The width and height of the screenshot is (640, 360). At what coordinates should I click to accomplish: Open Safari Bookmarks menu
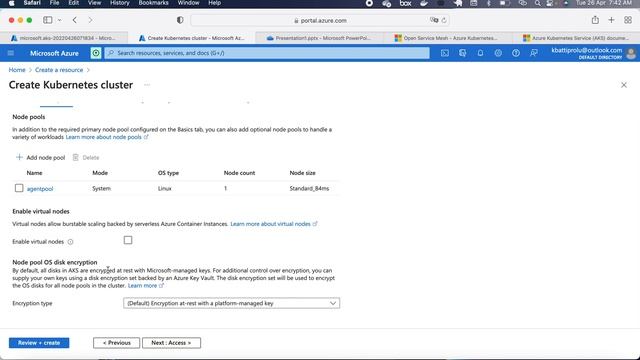(153, 3)
